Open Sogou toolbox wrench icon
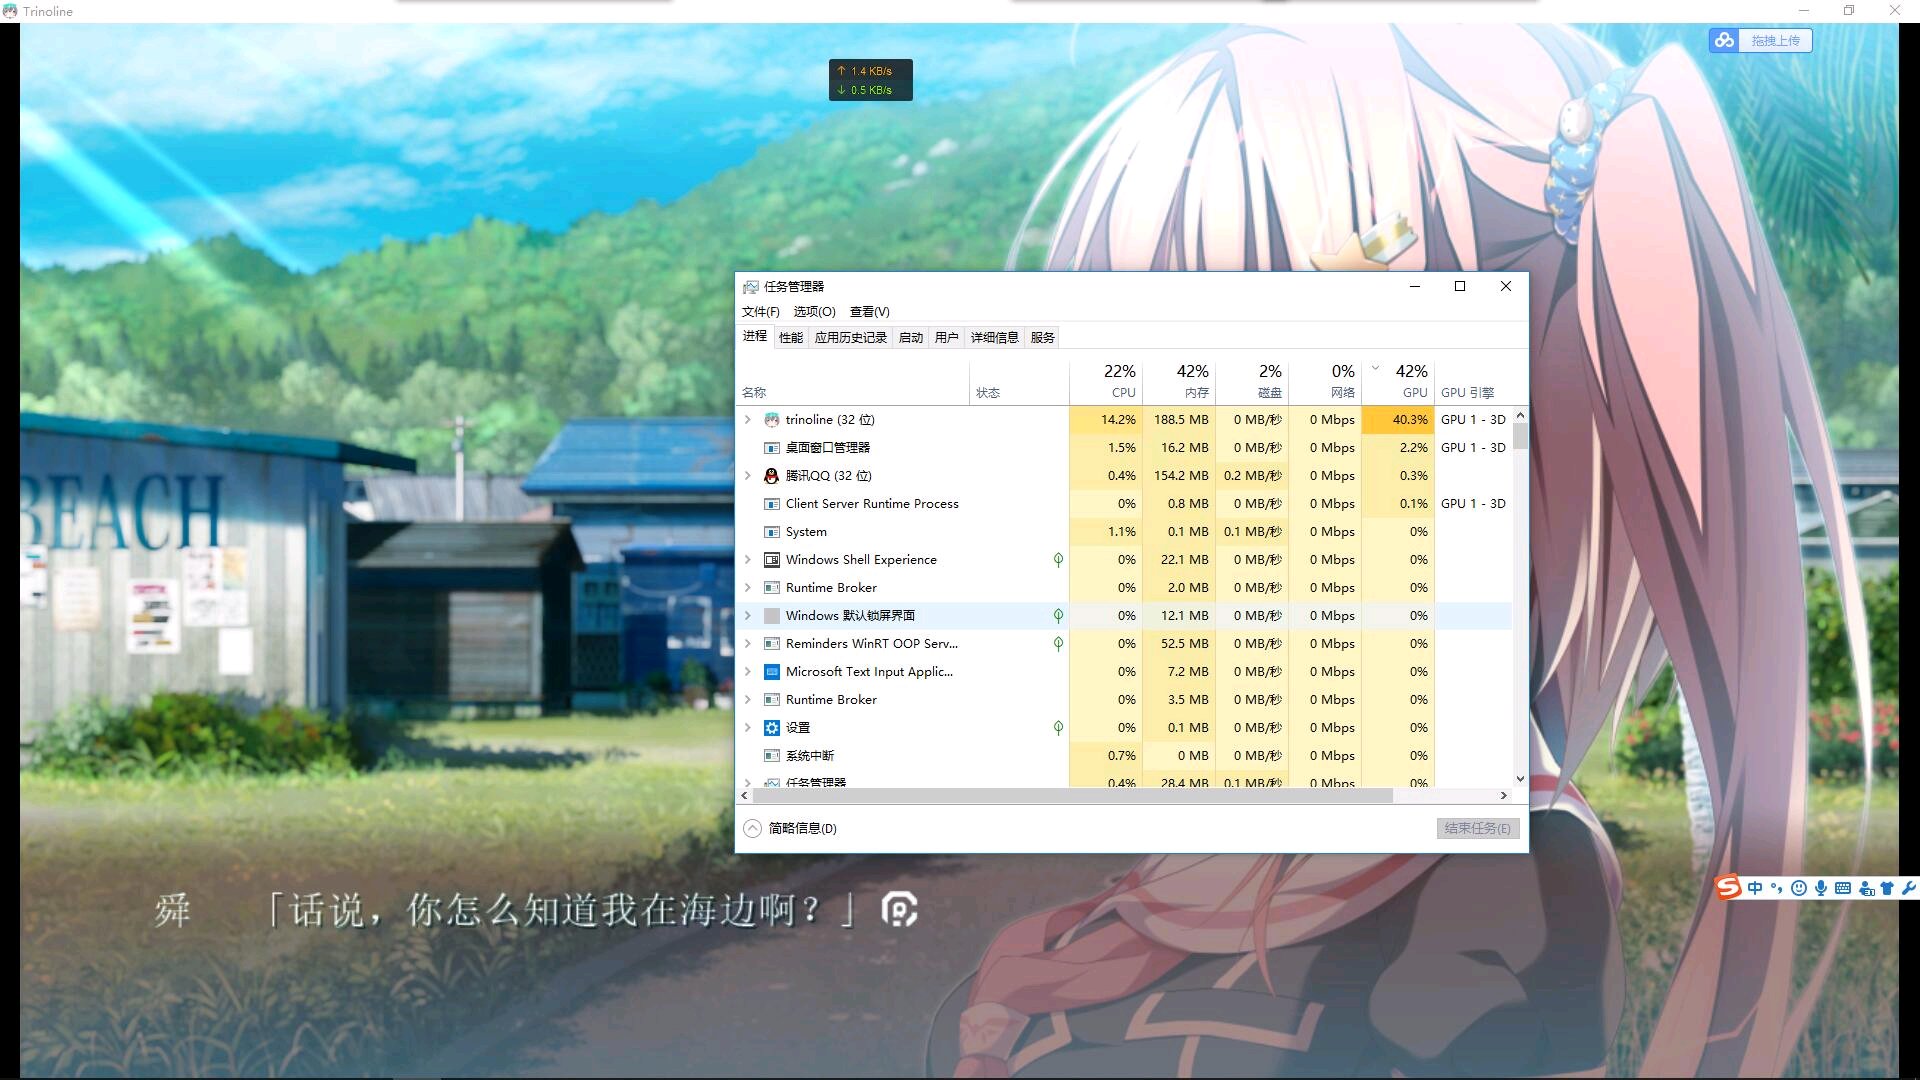The width and height of the screenshot is (1920, 1080). click(1908, 888)
